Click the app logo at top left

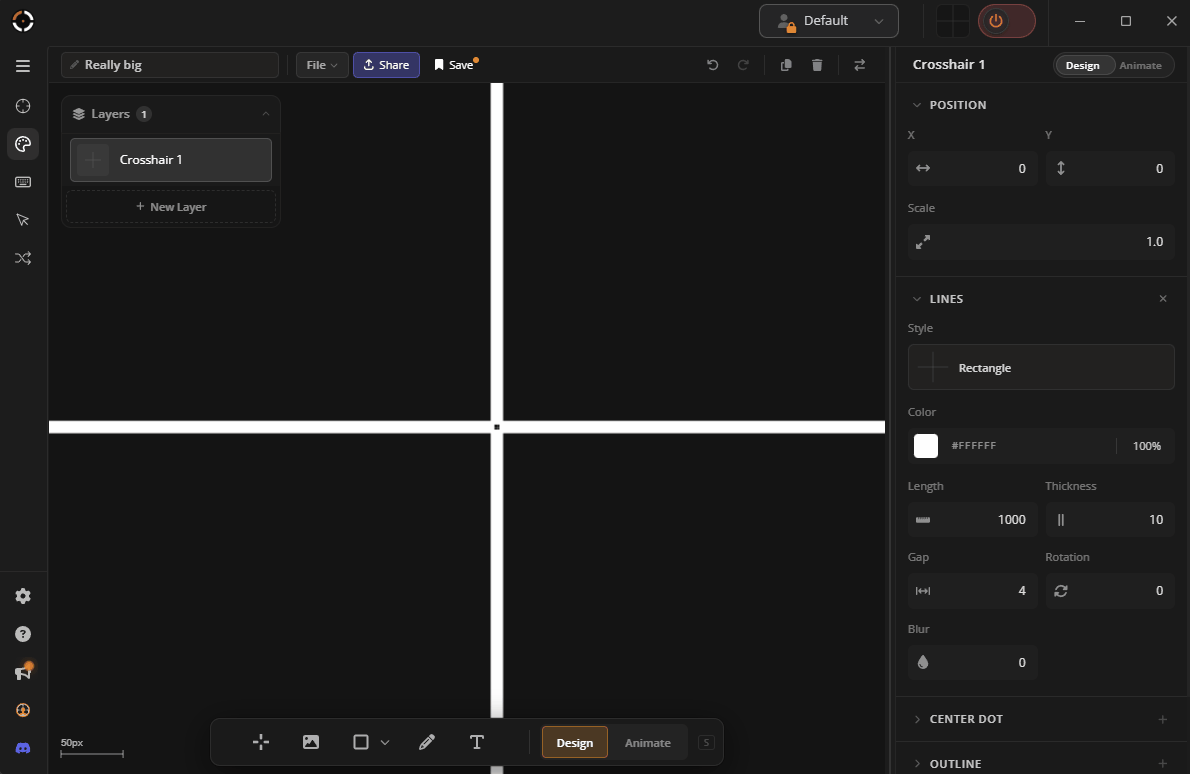(x=23, y=20)
